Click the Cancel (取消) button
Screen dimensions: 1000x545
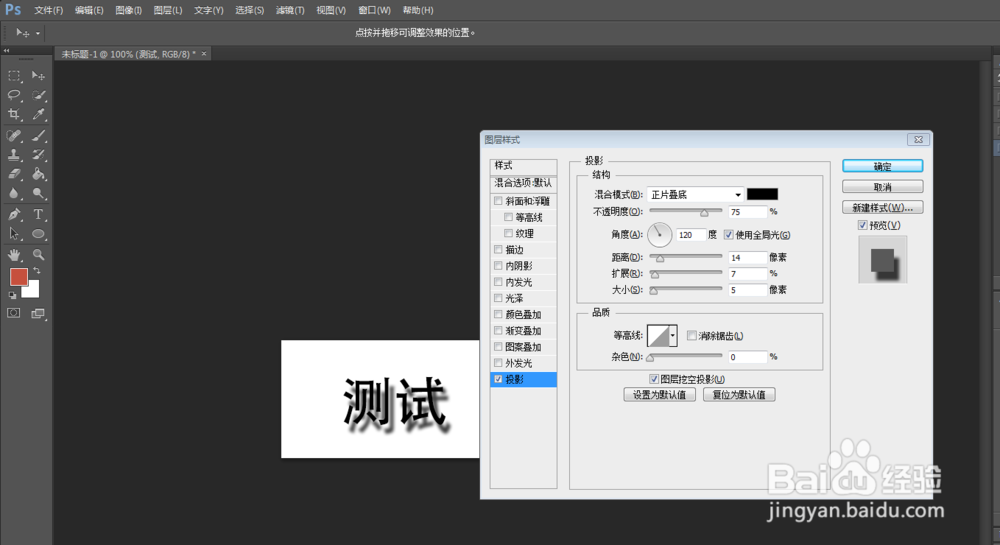point(883,187)
